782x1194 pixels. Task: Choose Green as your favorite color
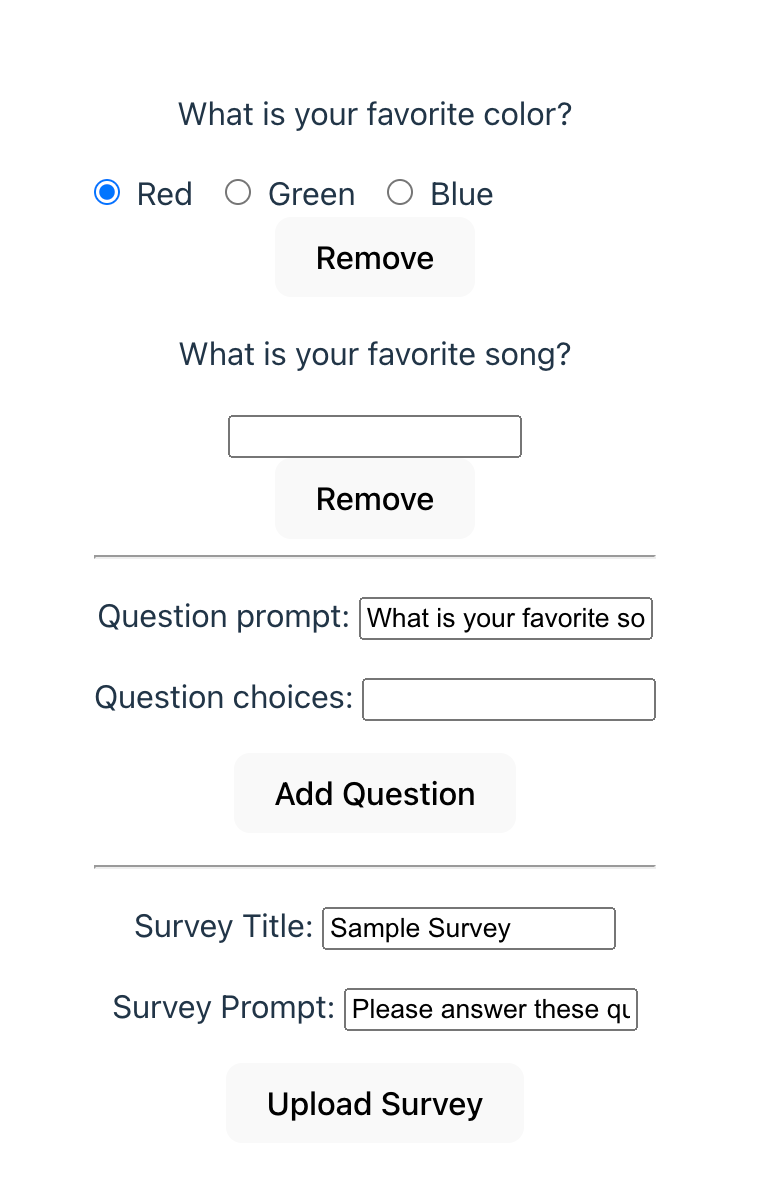[238, 192]
